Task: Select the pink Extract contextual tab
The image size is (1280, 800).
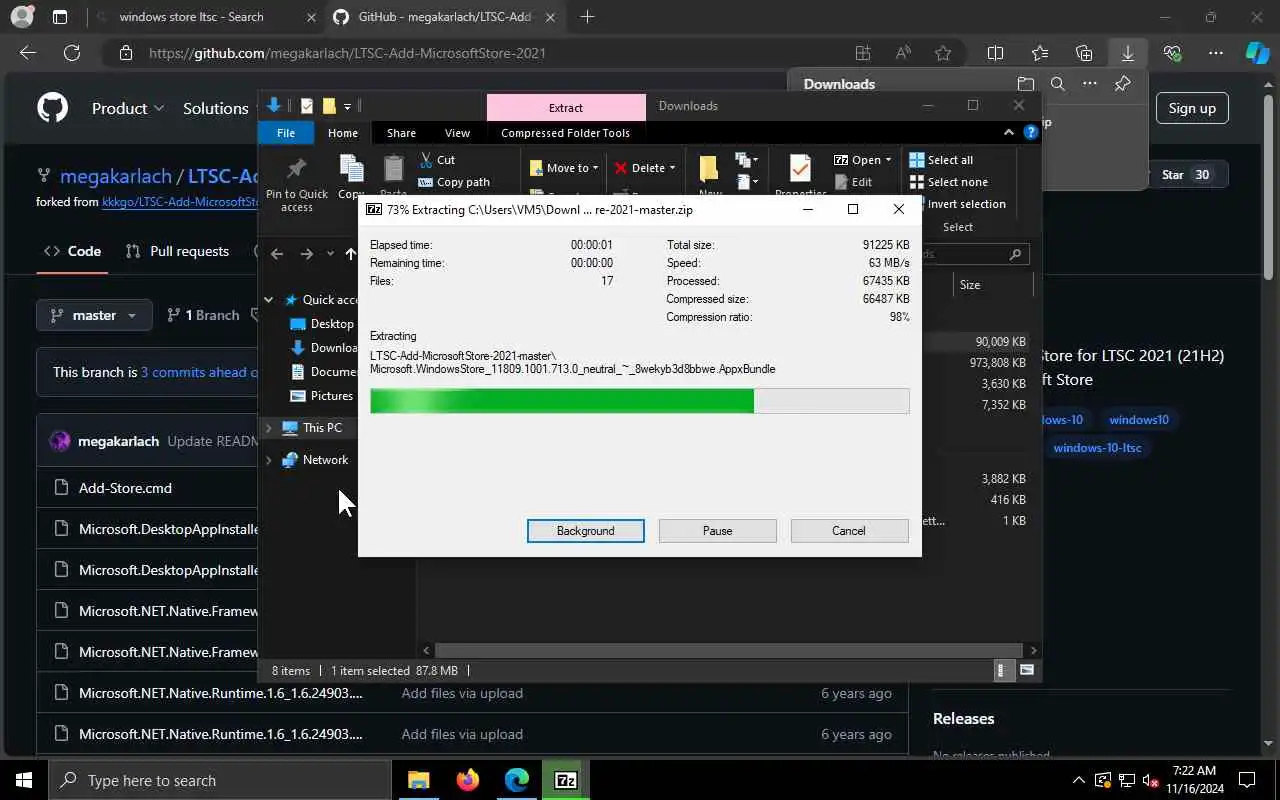Action: click(566, 107)
